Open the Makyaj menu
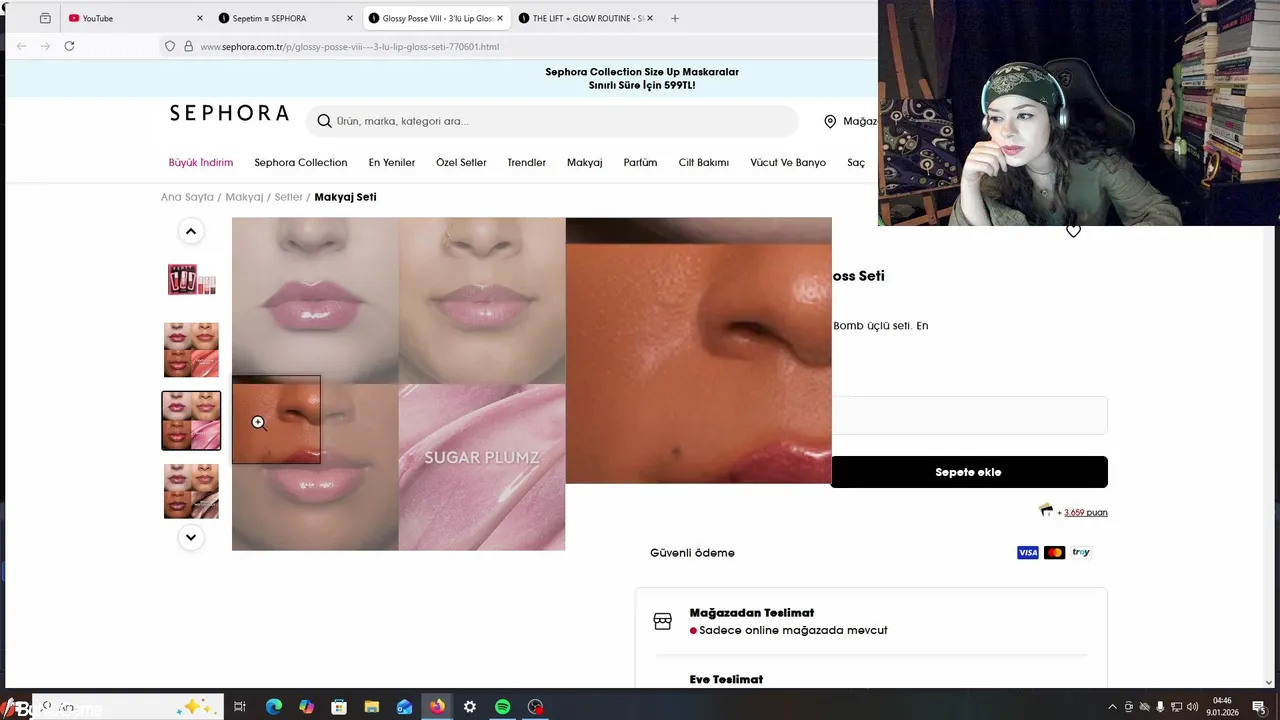1280x720 pixels. [x=585, y=162]
